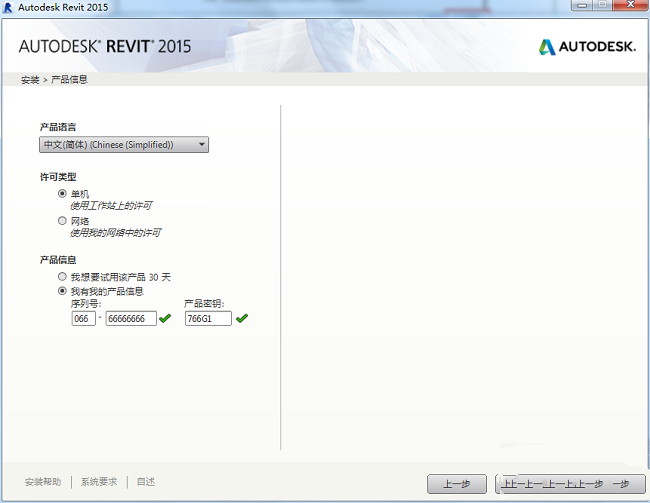Click the 产品密钥 label
The width and height of the screenshot is (650, 503).
(x=204, y=304)
